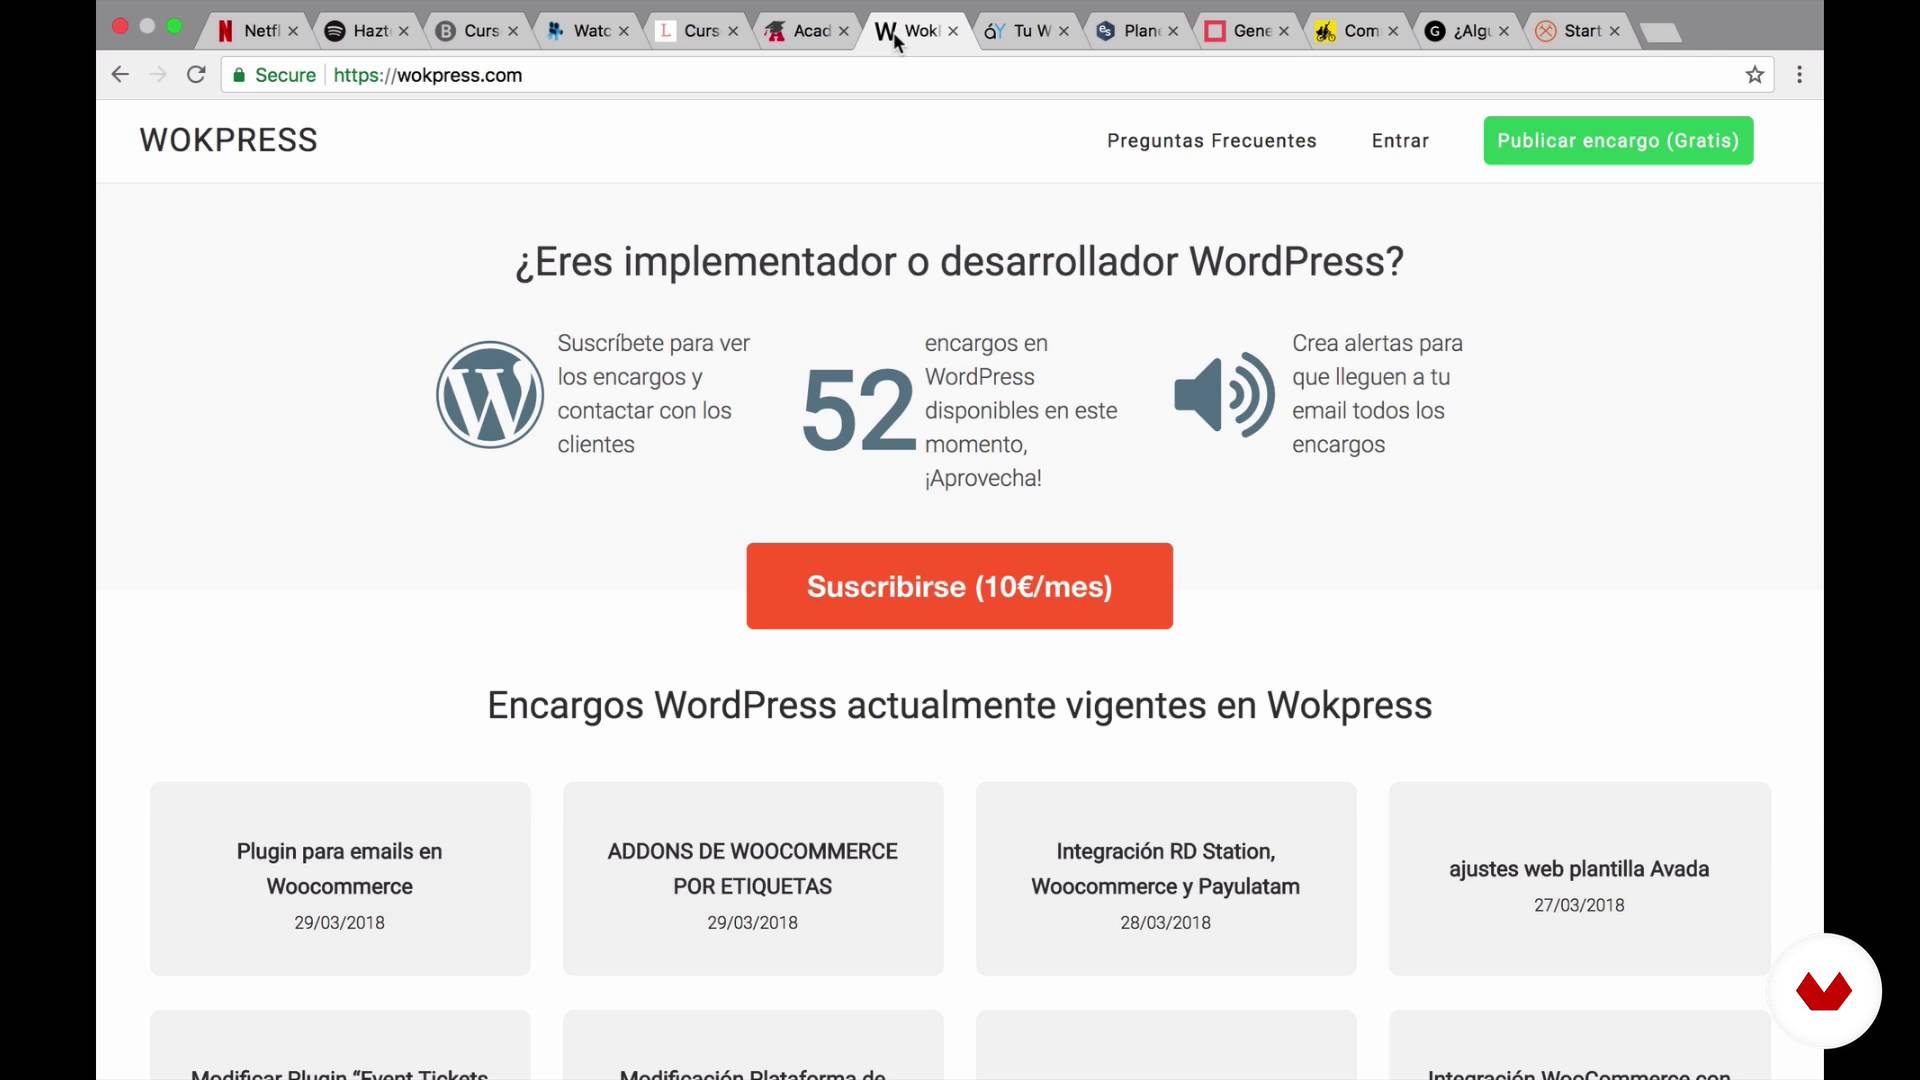Click Publicar encargo (Gratis) button

(1618, 141)
